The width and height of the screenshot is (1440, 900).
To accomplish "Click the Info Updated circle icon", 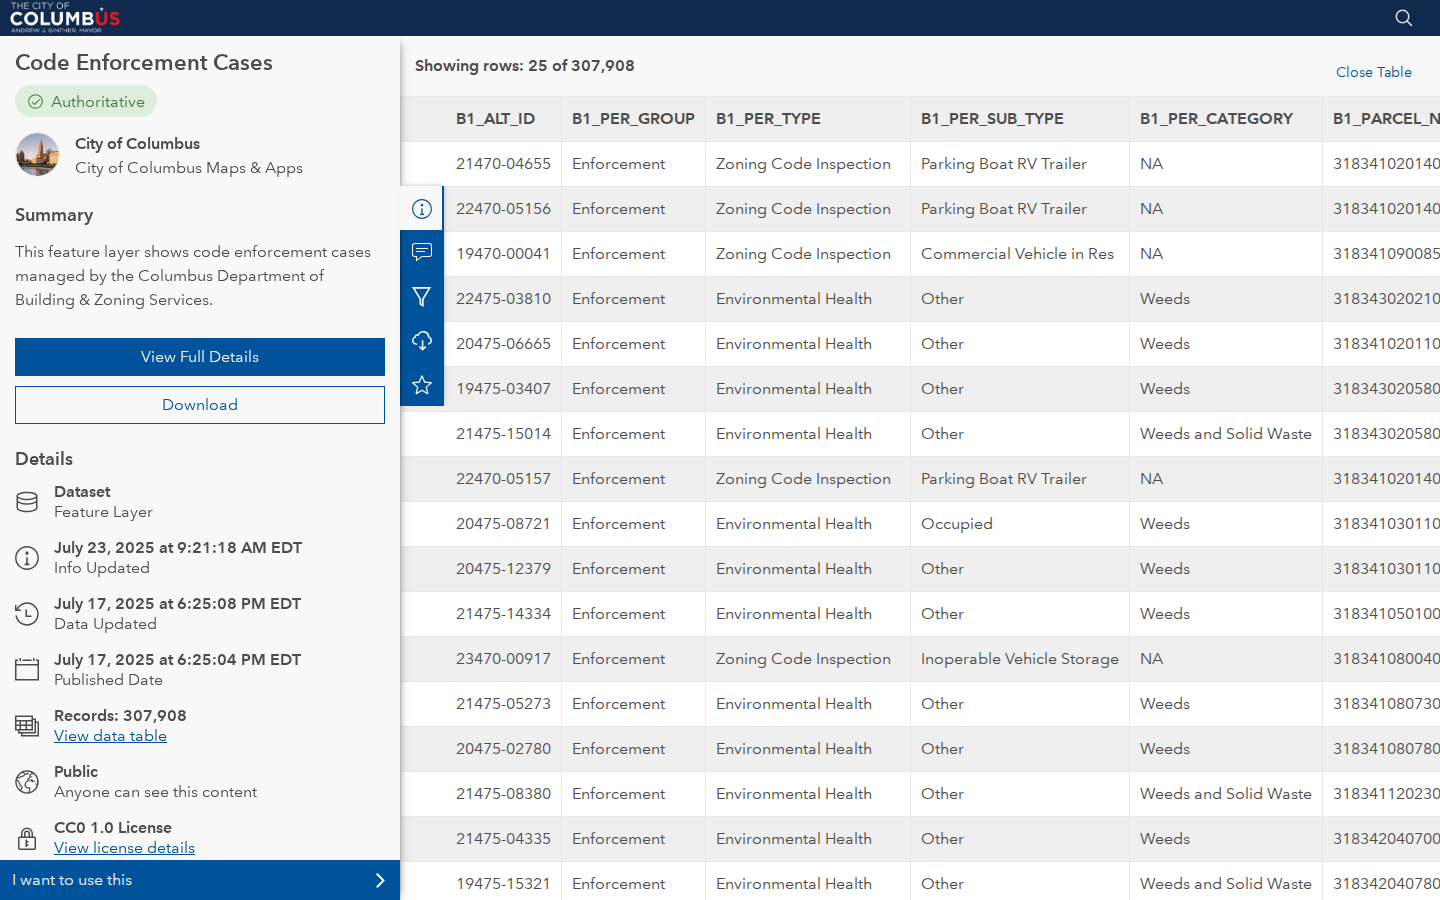I will [x=27, y=558].
